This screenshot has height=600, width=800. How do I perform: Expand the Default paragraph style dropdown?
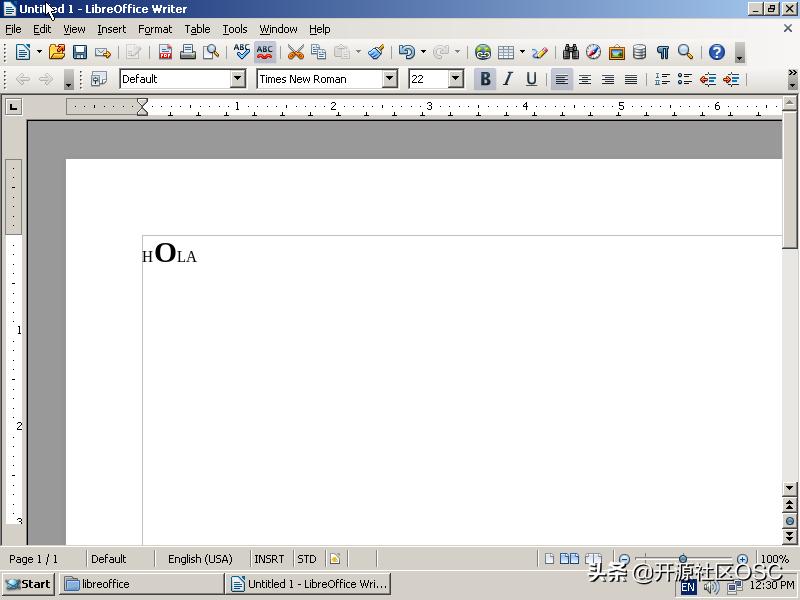coord(237,79)
